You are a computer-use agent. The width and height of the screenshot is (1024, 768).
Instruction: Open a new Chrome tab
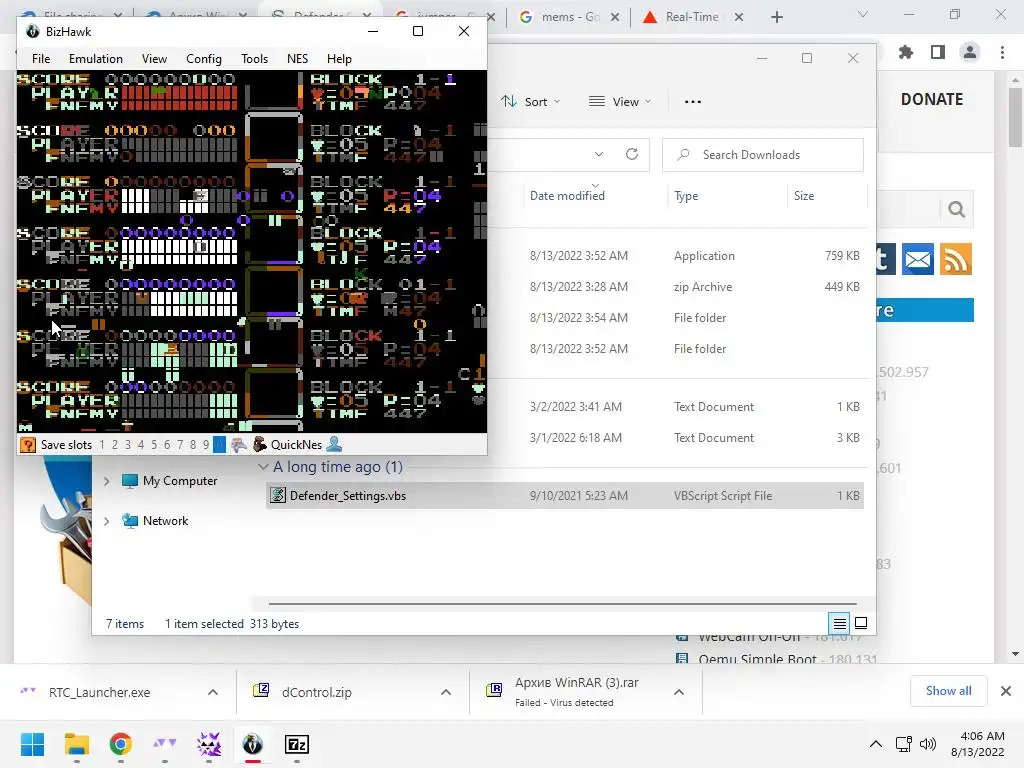pos(776,17)
